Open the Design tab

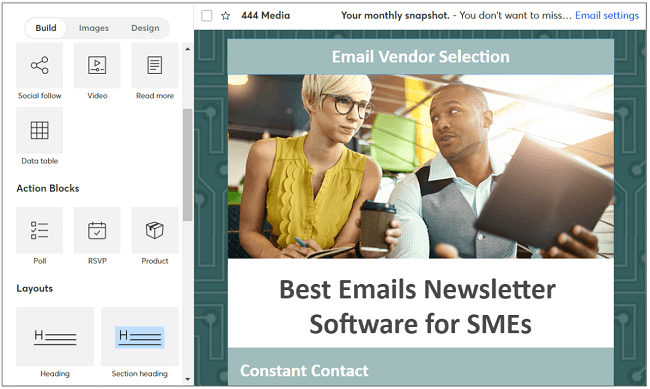click(145, 28)
